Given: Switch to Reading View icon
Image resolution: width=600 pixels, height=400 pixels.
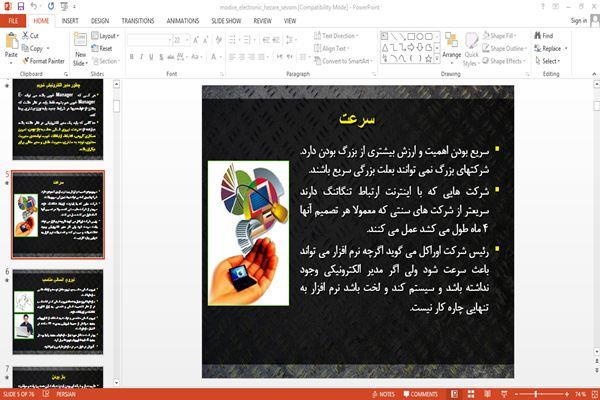Looking at the screenshot, I should (488, 394).
